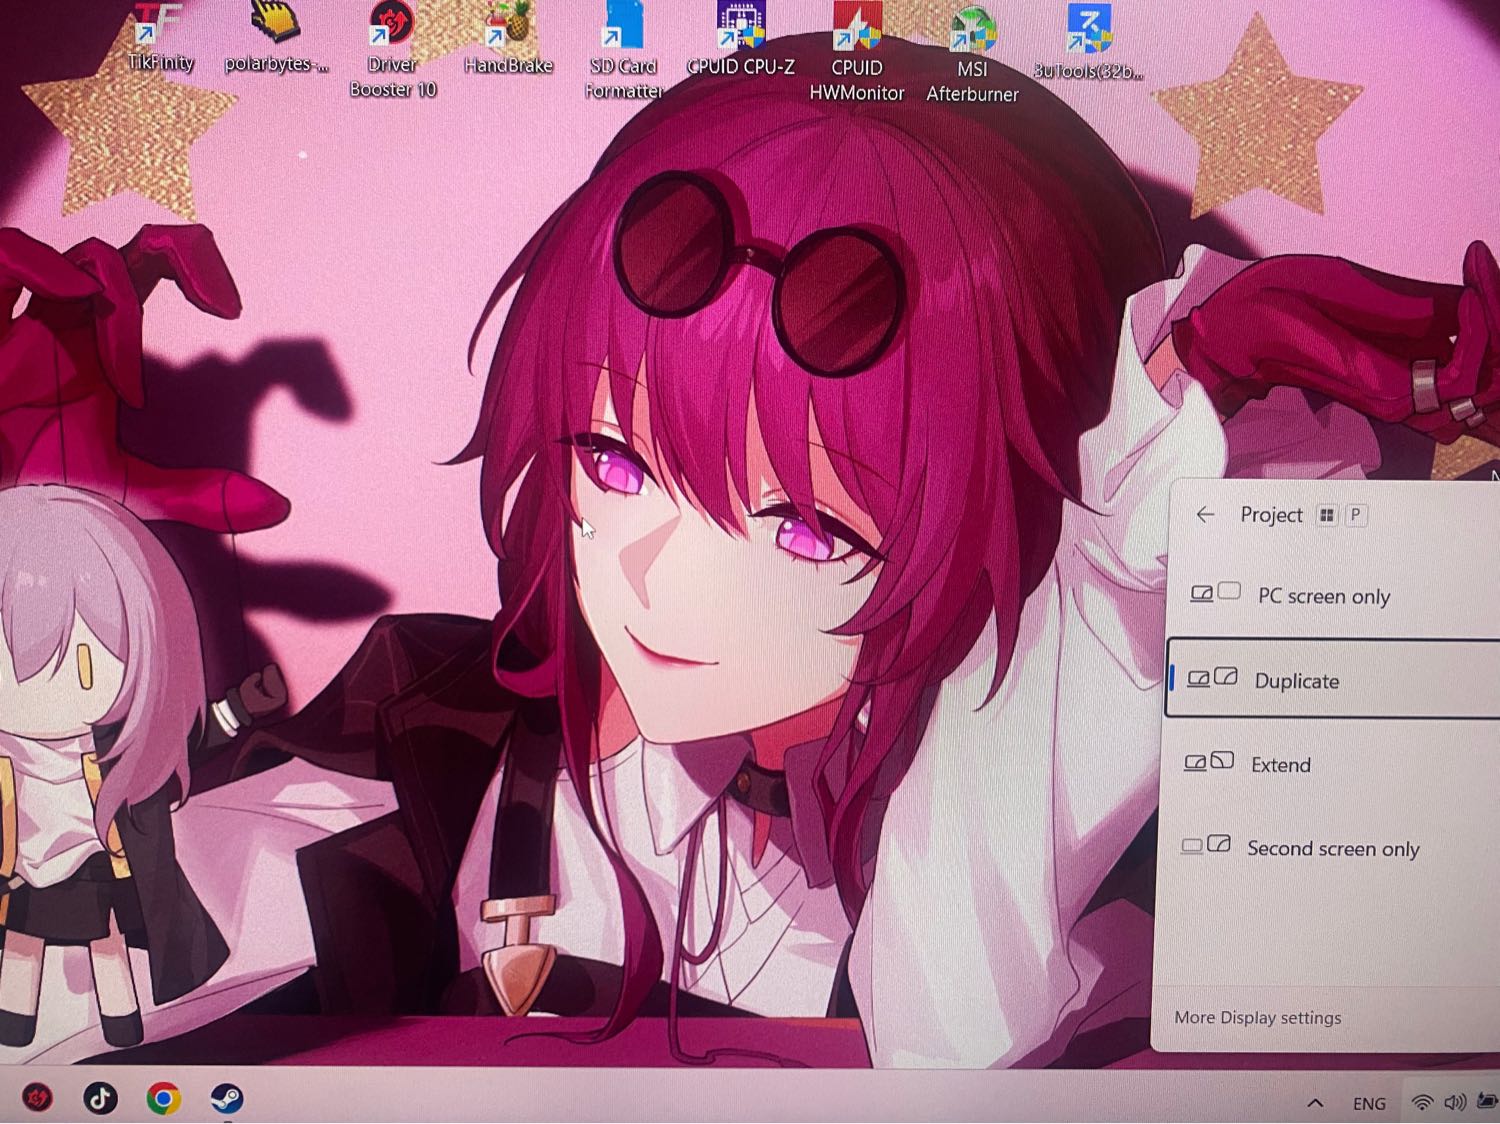Viewport: 1500px width, 1124px height.
Task: Click the battery tray icon
Action: pos(1487,1101)
